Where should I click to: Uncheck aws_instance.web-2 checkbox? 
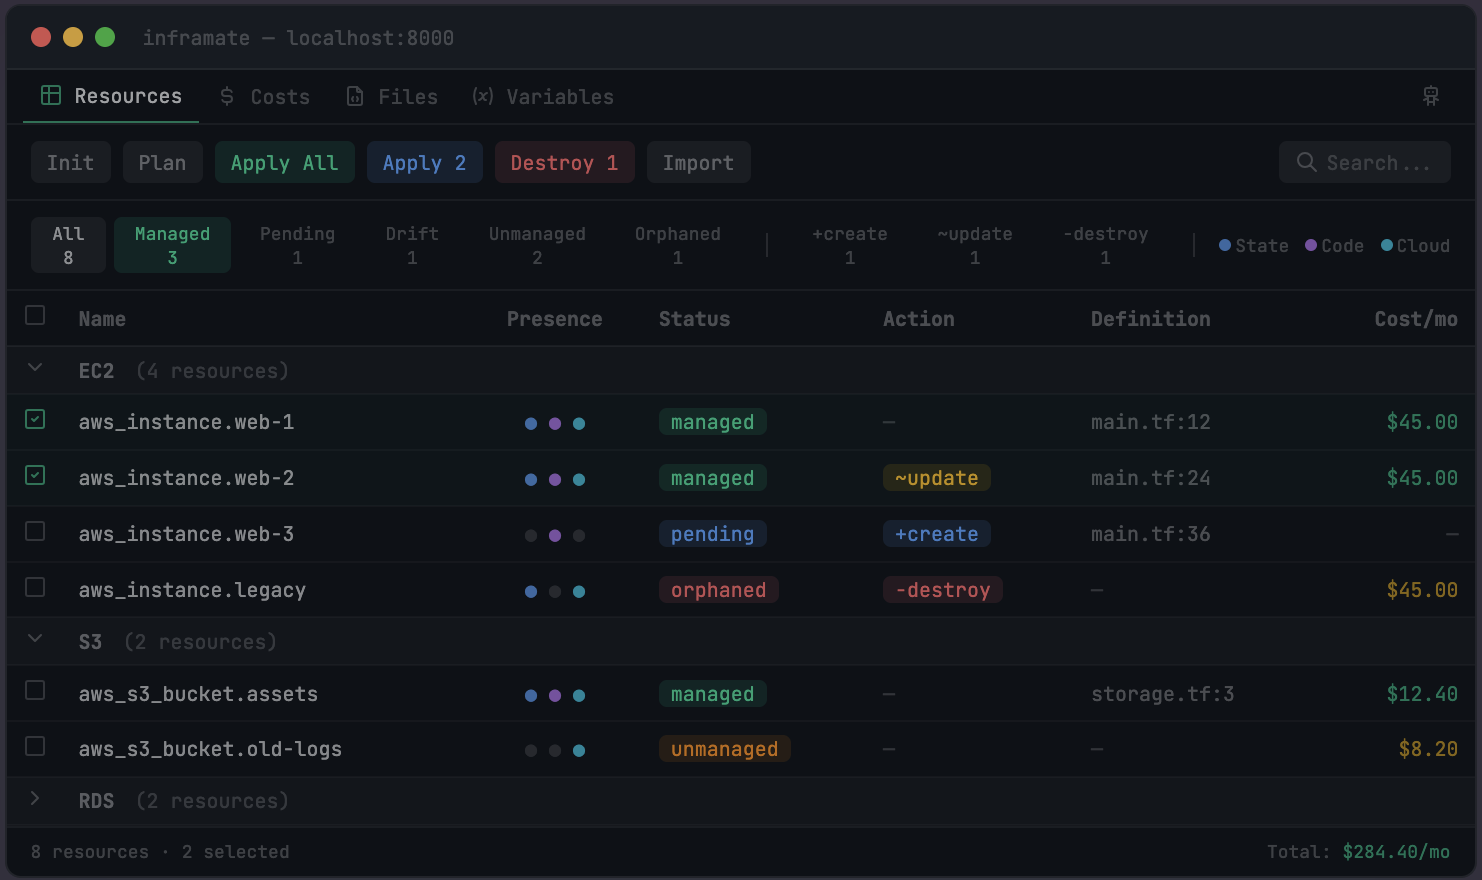pos(35,475)
